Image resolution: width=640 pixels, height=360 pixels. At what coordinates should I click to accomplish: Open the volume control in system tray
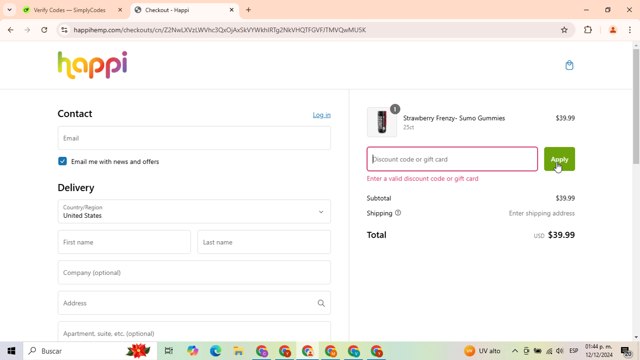click(560, 351)
